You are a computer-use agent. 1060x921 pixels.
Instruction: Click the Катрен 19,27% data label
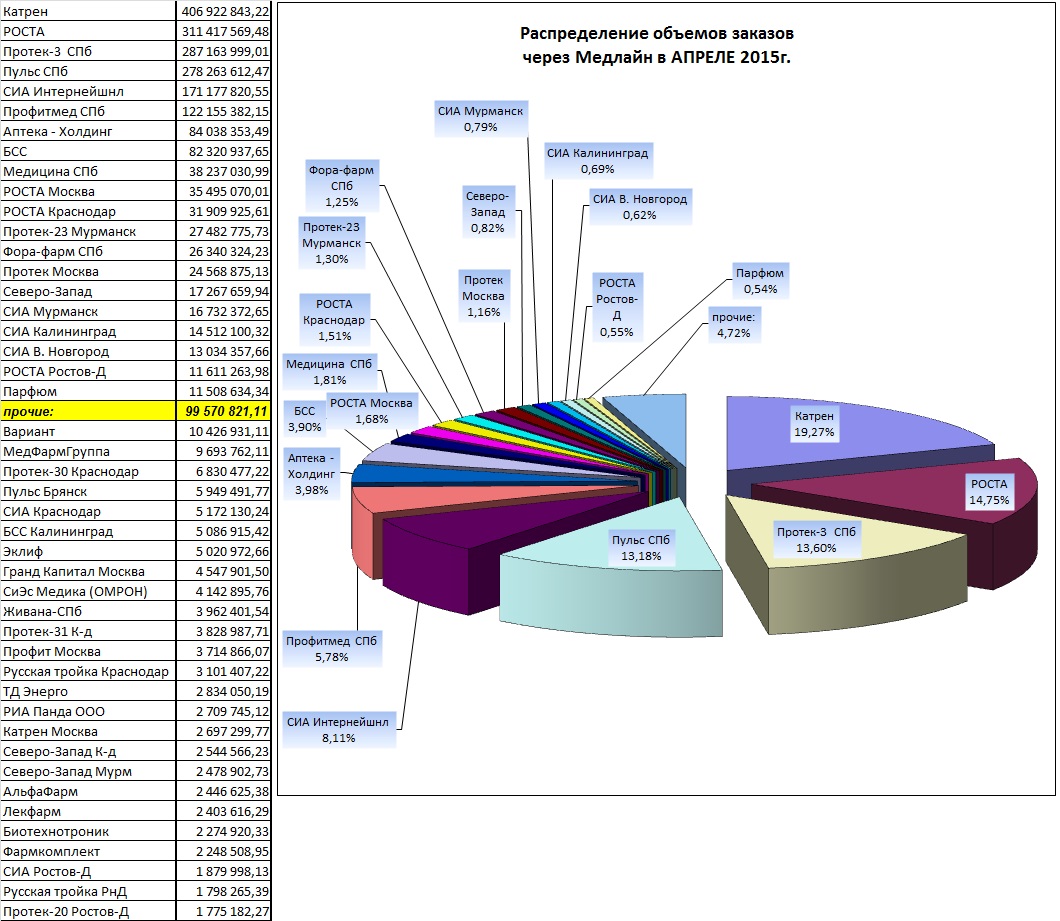tap(814, 424)
